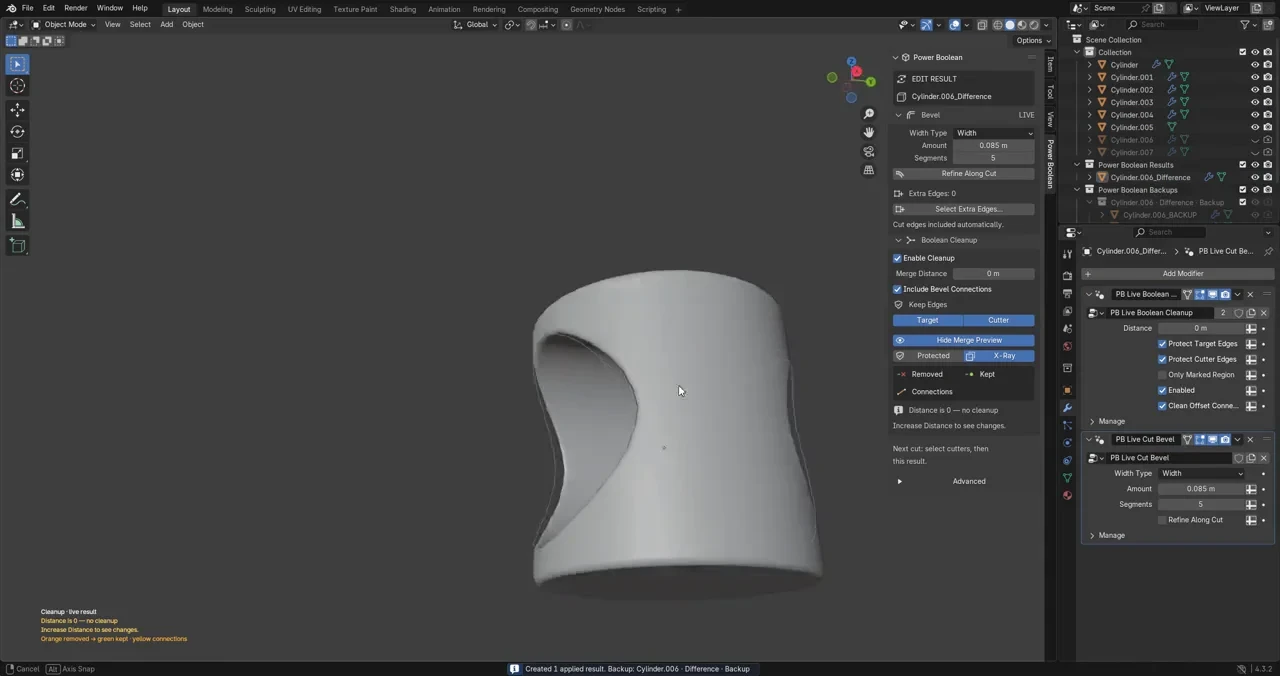Click the outliner filter funnel icon
This screenshot has width=1280, height=676.
click(x=1246, y=24)
